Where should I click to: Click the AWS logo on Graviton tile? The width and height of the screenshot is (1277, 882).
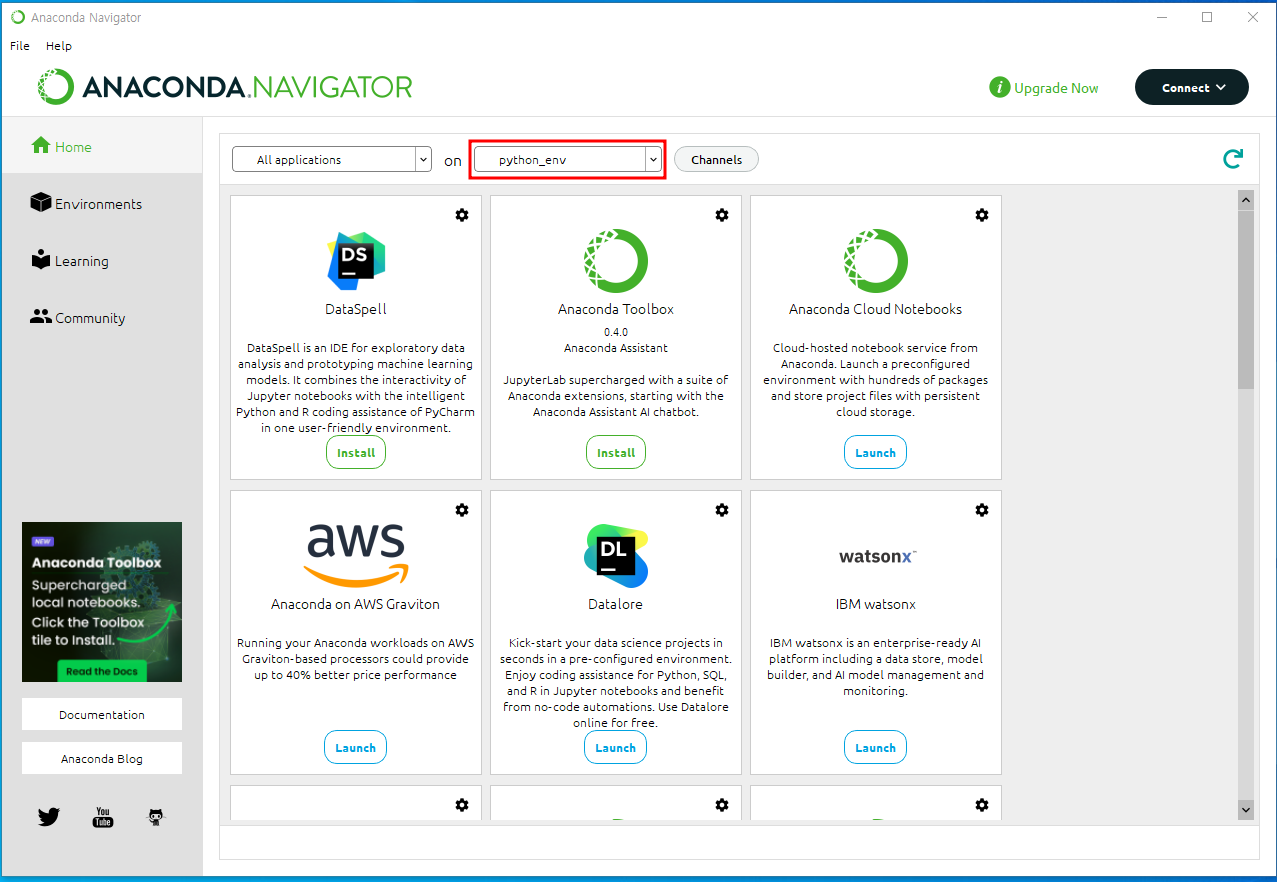pos(356,555)
